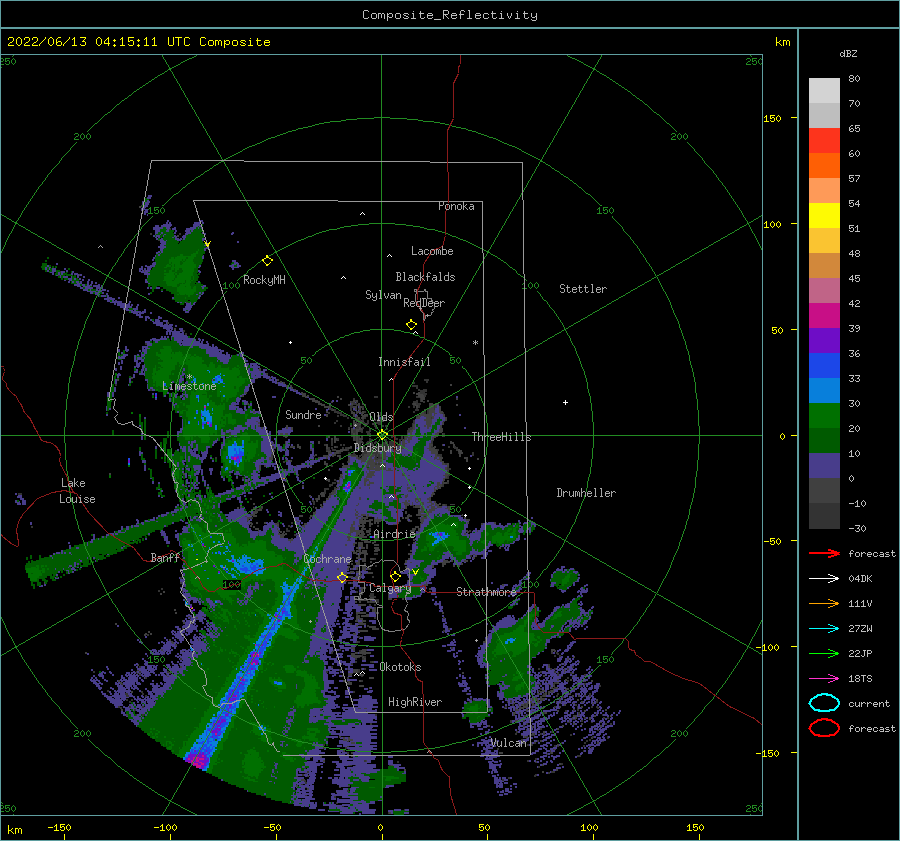Click the Vulcan label
This screenshot has height=841, width=900.
pyautogui.click(x=509, y=743)
